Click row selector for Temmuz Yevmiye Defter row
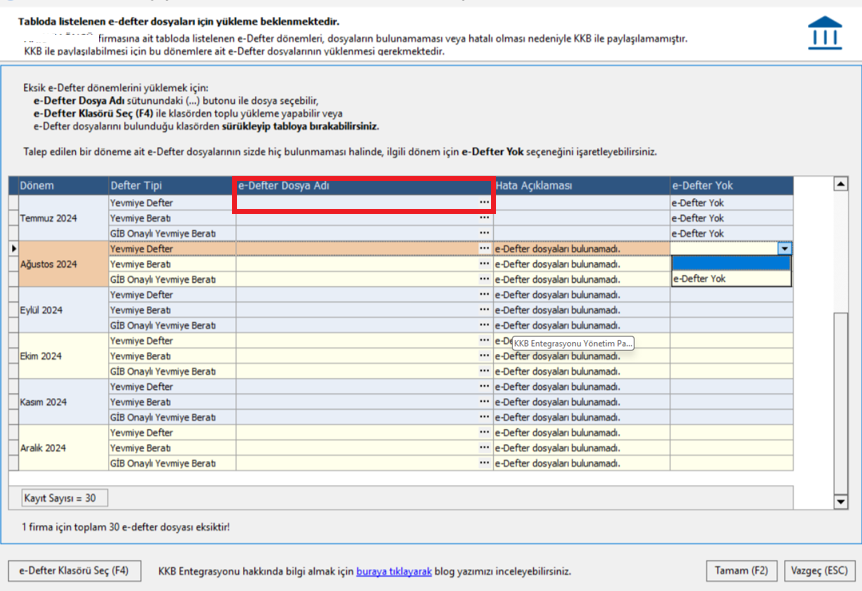The image size is (862, 591). pyautogui.click(x=14, y=202)
